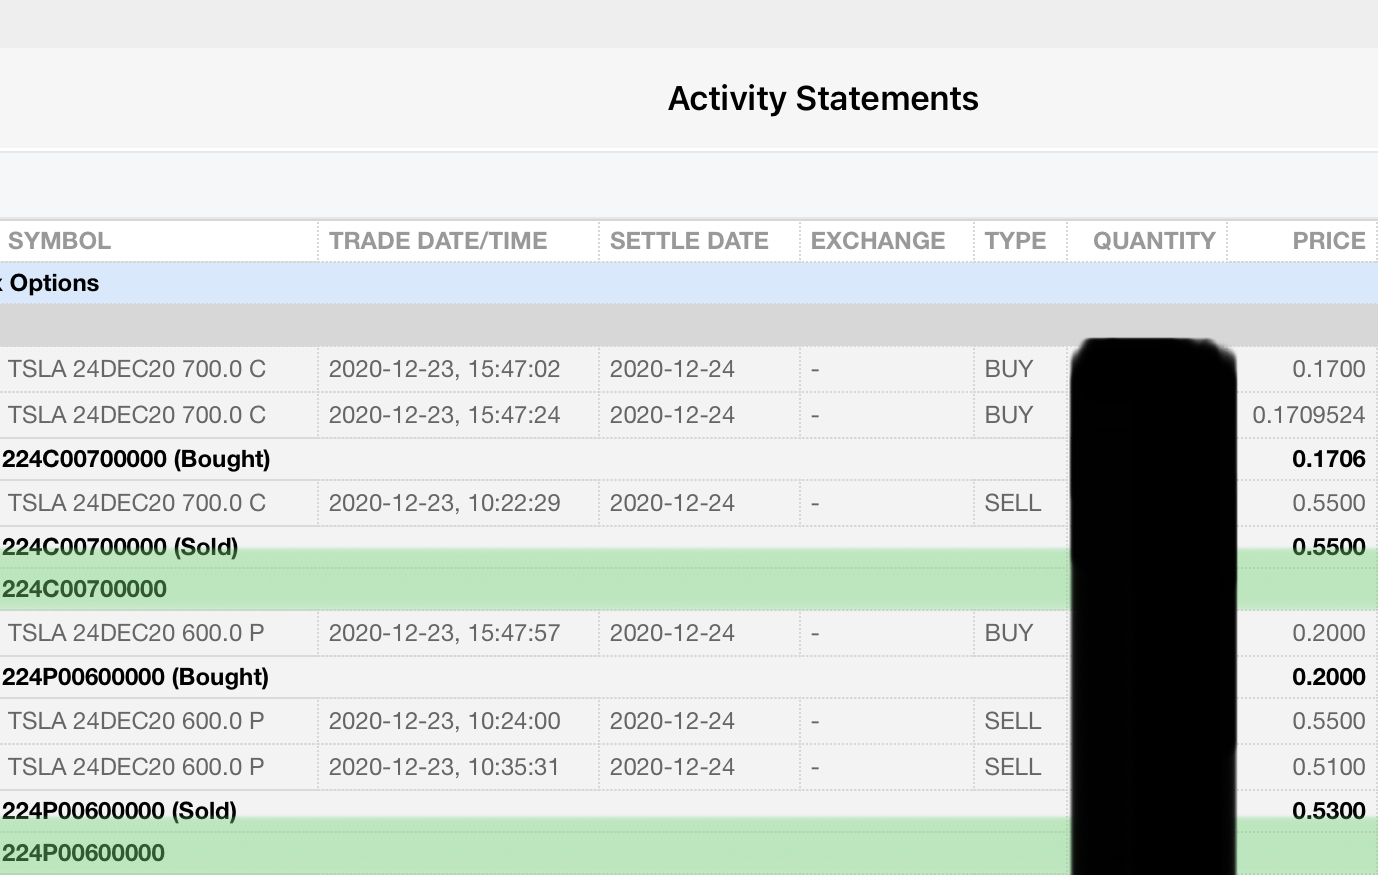The image size is (1378, 875).
Task: Click the SELL type at 10:22:29 trade
Action: point(1012,503)
